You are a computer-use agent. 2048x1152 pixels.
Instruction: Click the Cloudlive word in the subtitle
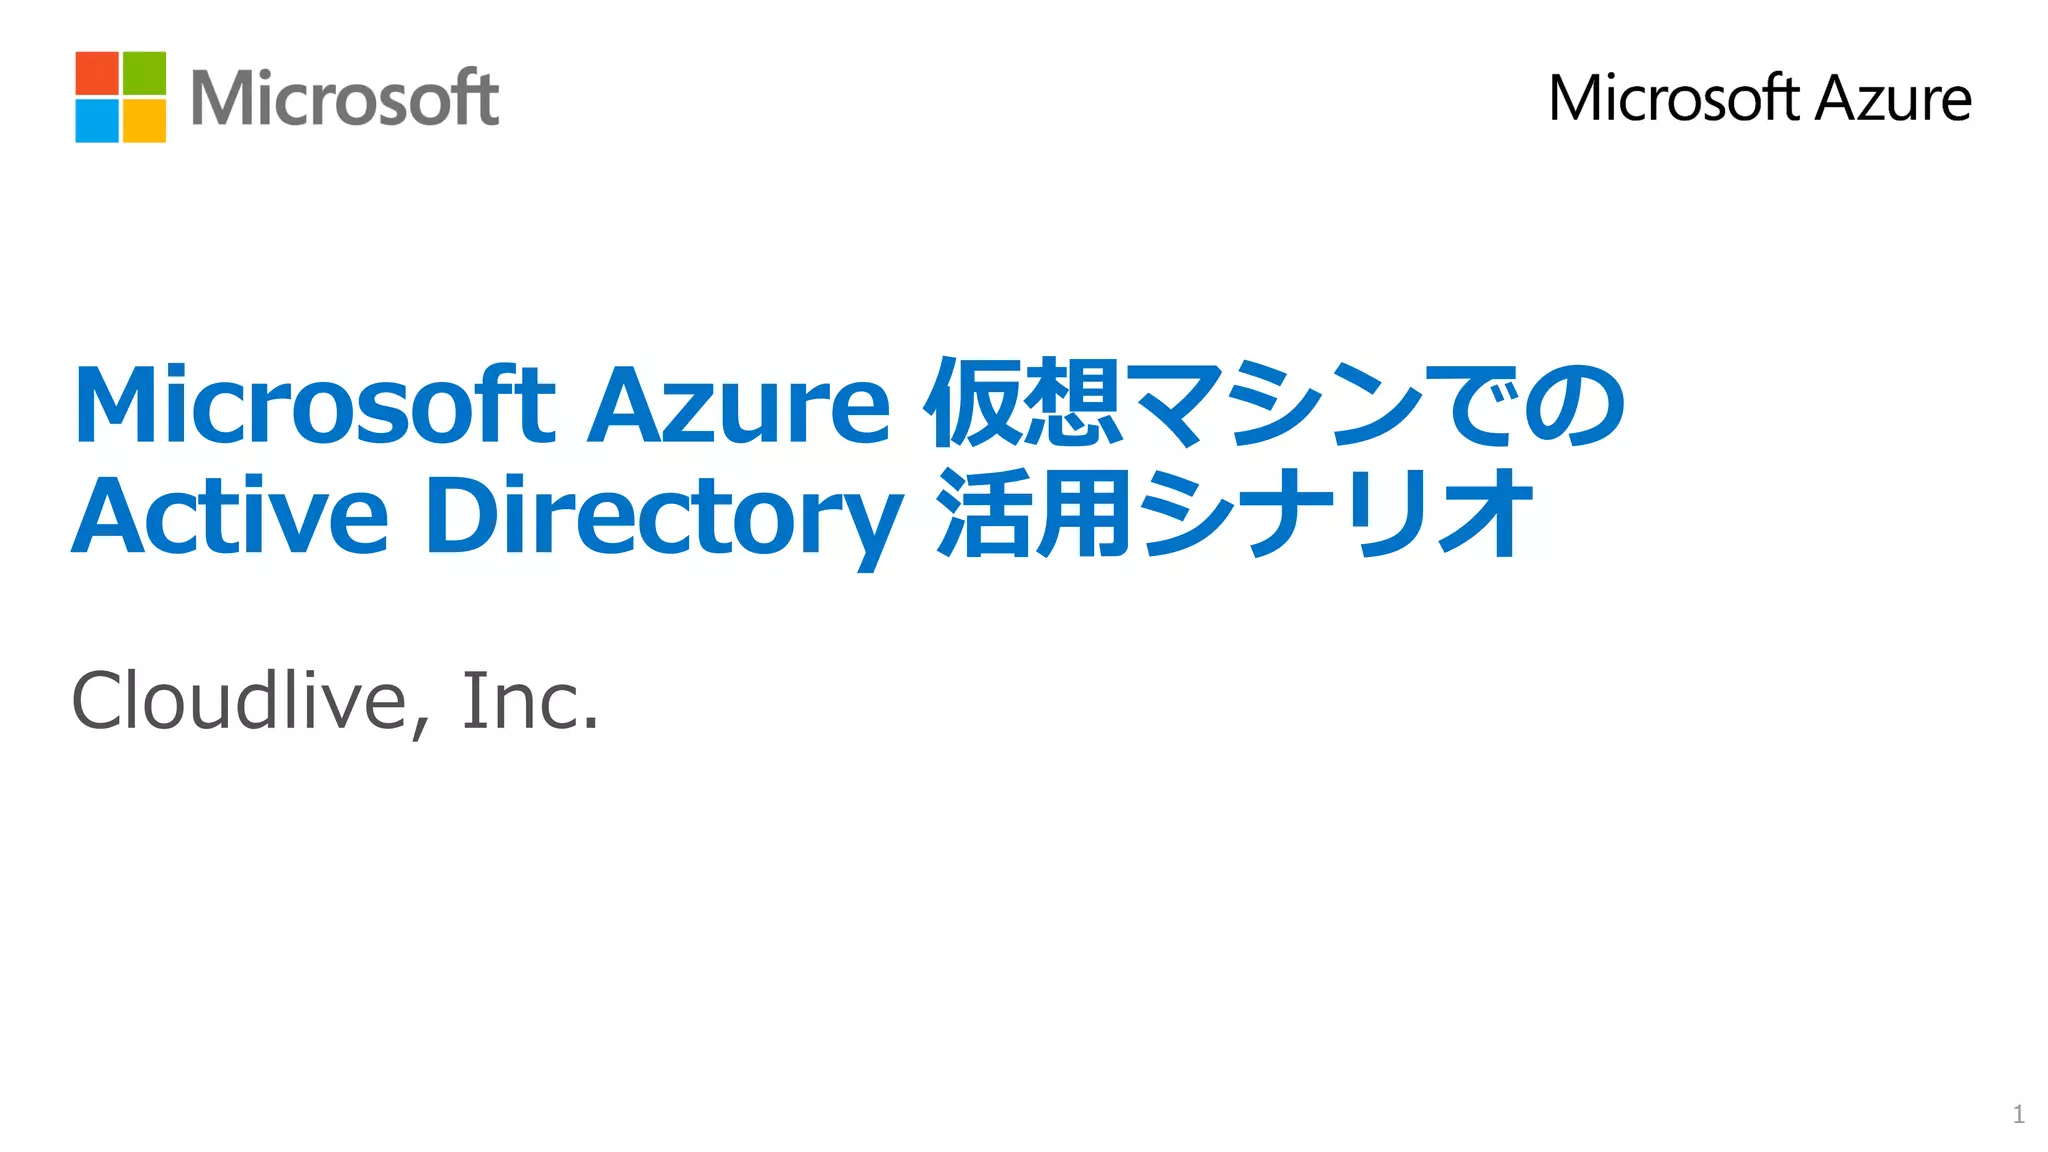[x=239, y=700]
